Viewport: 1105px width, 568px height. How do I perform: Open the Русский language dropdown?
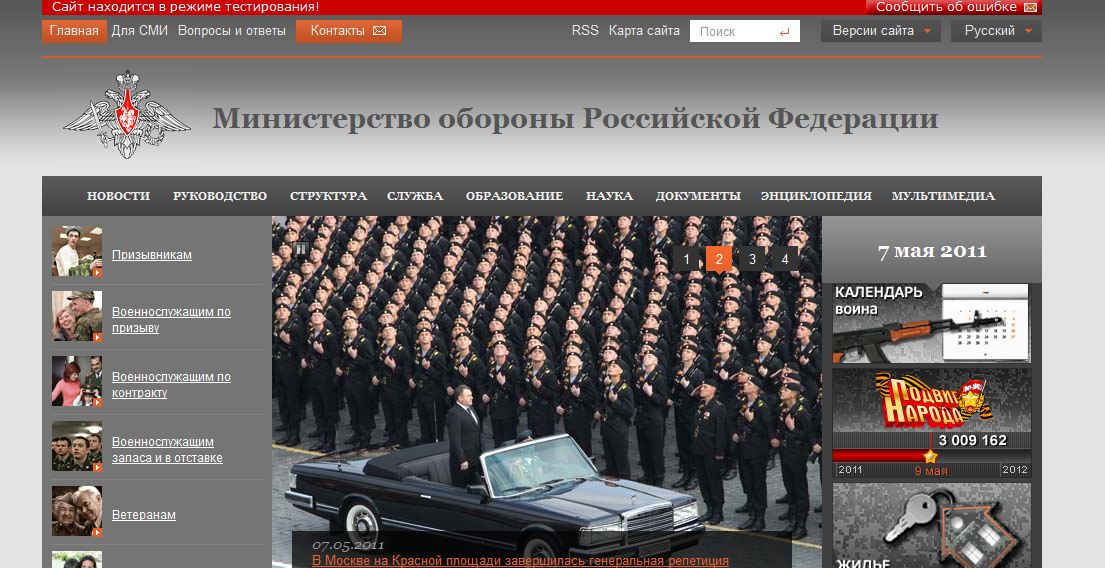pyautogui.click(x=996, y=31)
